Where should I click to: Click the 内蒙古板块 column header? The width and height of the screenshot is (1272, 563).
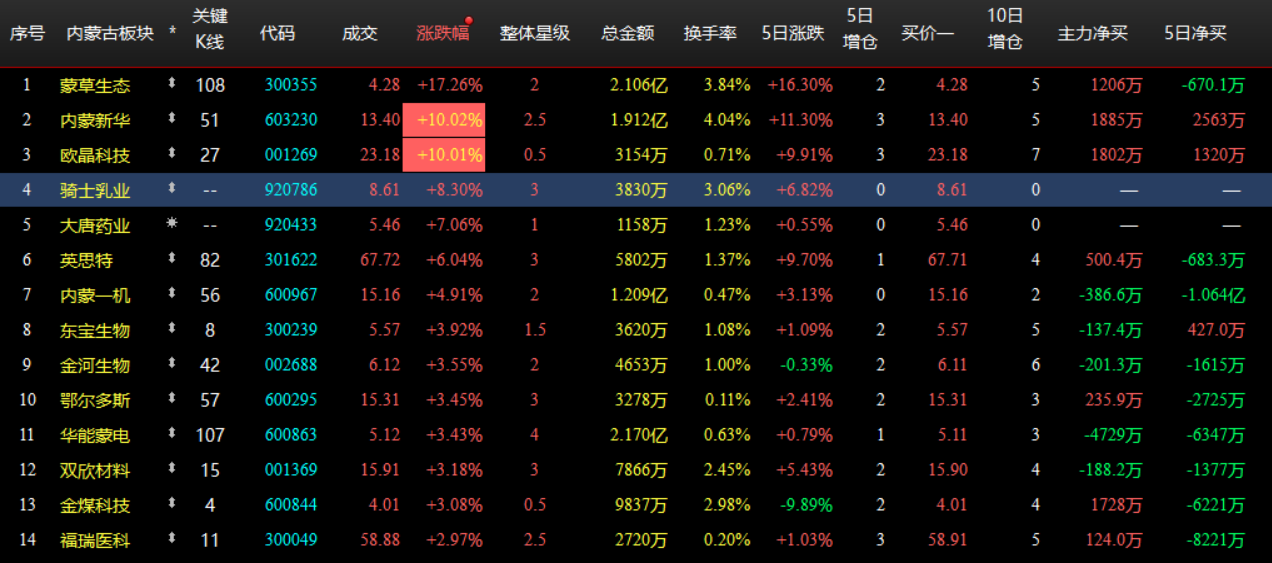pos(110,33)
